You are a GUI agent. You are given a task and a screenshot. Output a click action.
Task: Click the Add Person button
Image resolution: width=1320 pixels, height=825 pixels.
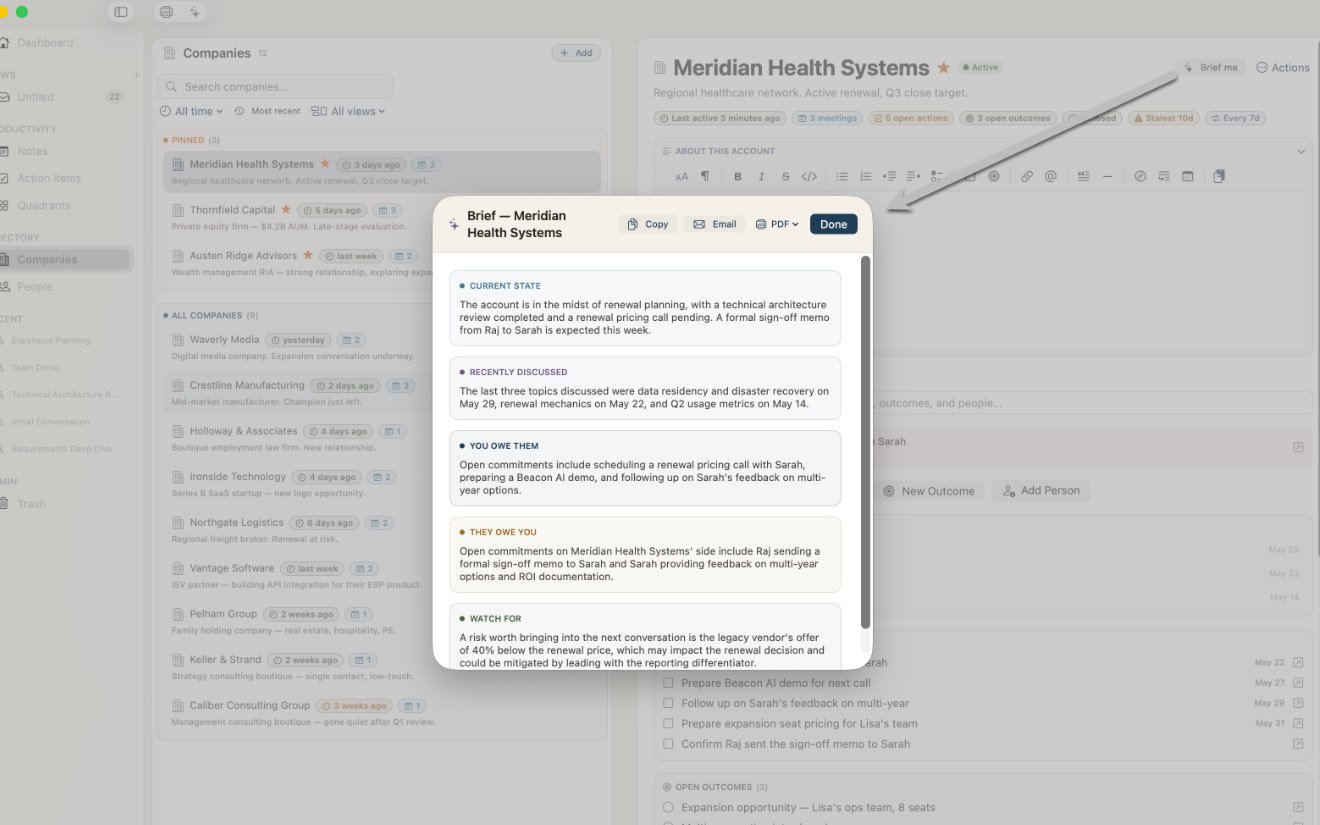[1041, 491]
